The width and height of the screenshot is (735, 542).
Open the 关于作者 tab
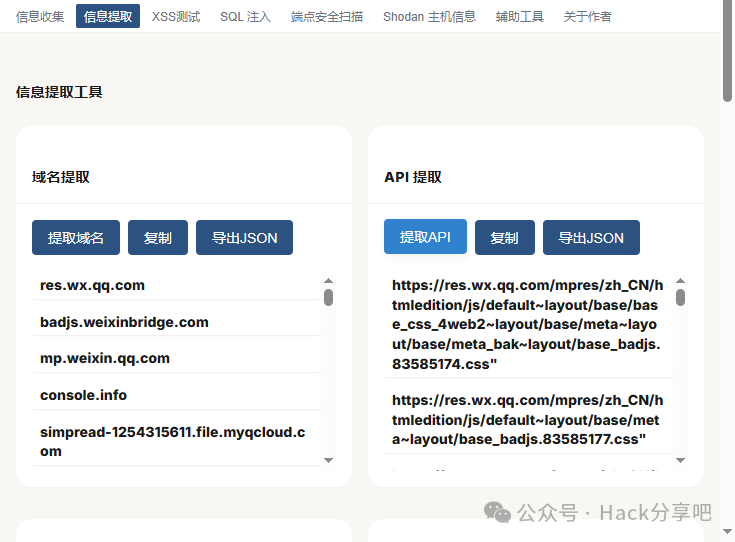point(587,16)
